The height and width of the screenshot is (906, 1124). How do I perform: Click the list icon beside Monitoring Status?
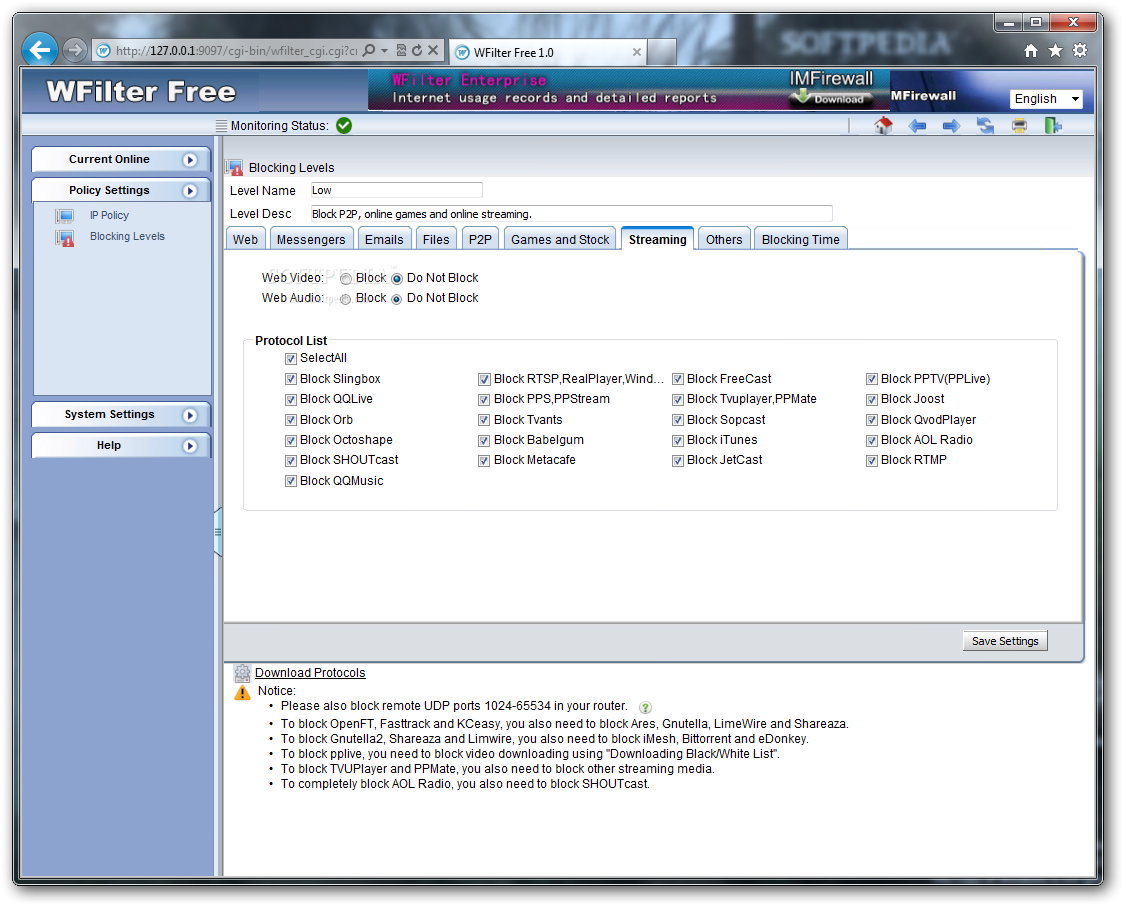click(x=222, y=126)
